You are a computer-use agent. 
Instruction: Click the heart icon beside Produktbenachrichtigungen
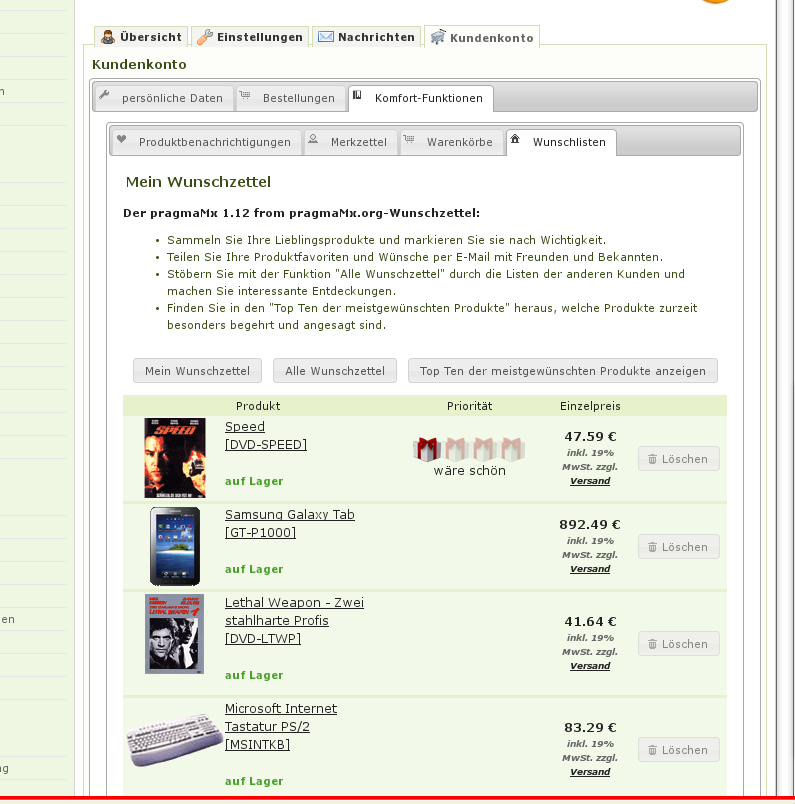pyautogui.click(x=122, y=141)
